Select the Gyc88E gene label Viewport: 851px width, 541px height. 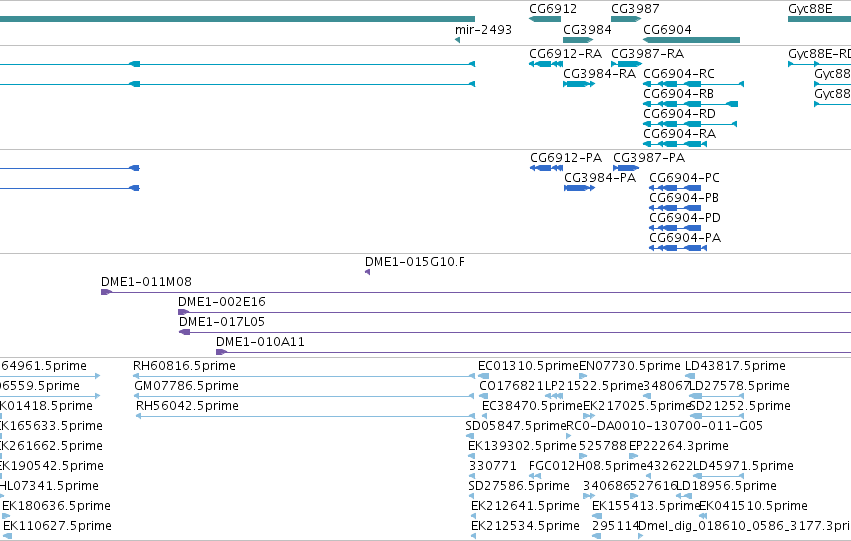click(810, 9)
